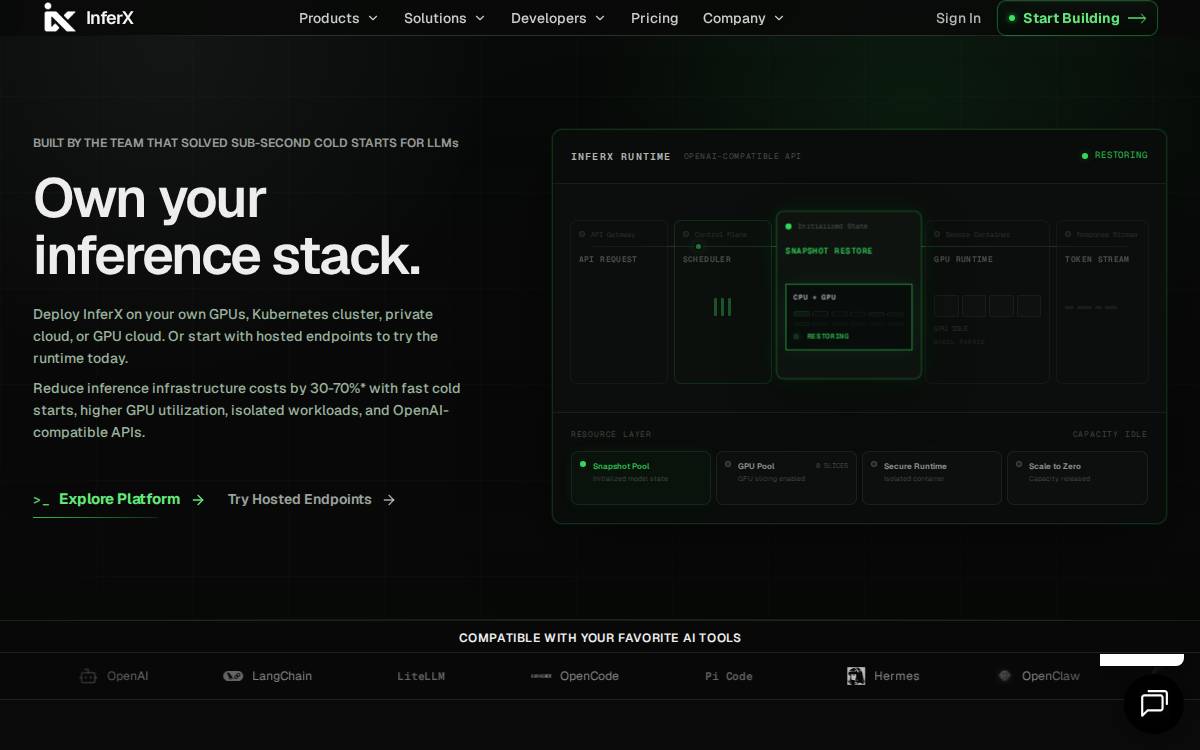Click the INFERX RUNTIME panel title
This screenshot has height=750, width=1200.
[x=621, y=157]
